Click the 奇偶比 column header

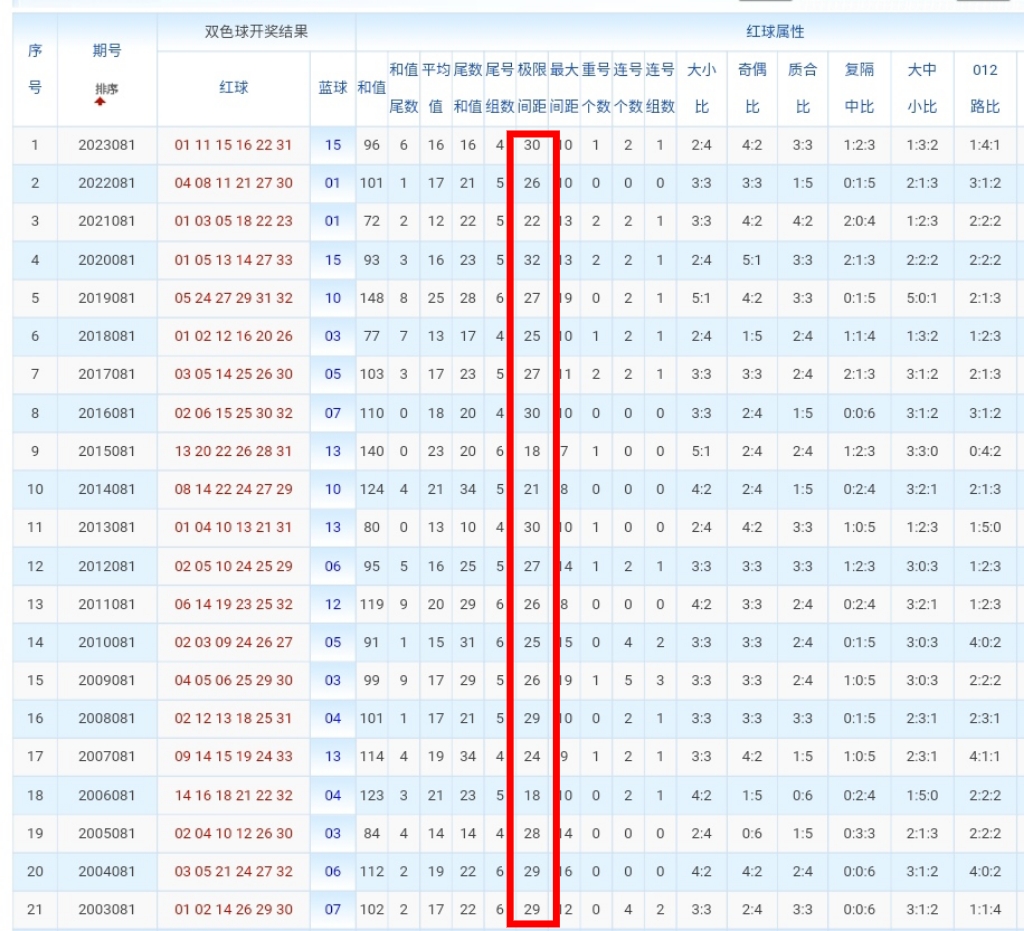752,87
